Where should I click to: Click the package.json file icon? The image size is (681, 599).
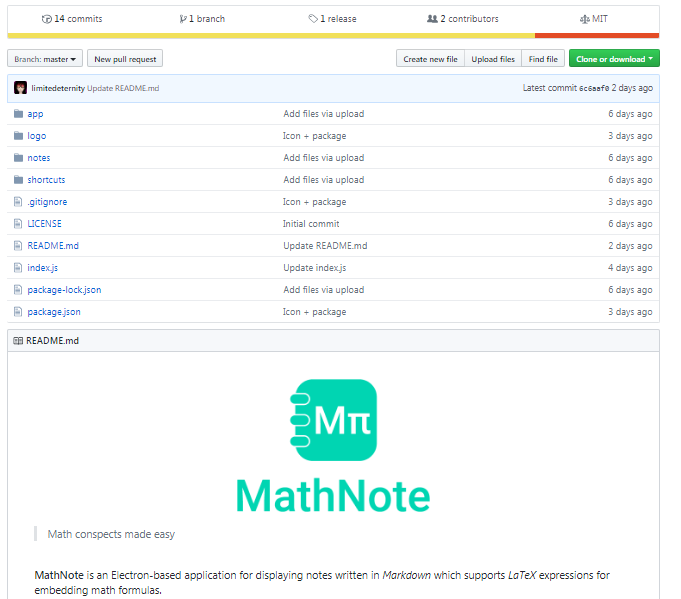point(18,312)
